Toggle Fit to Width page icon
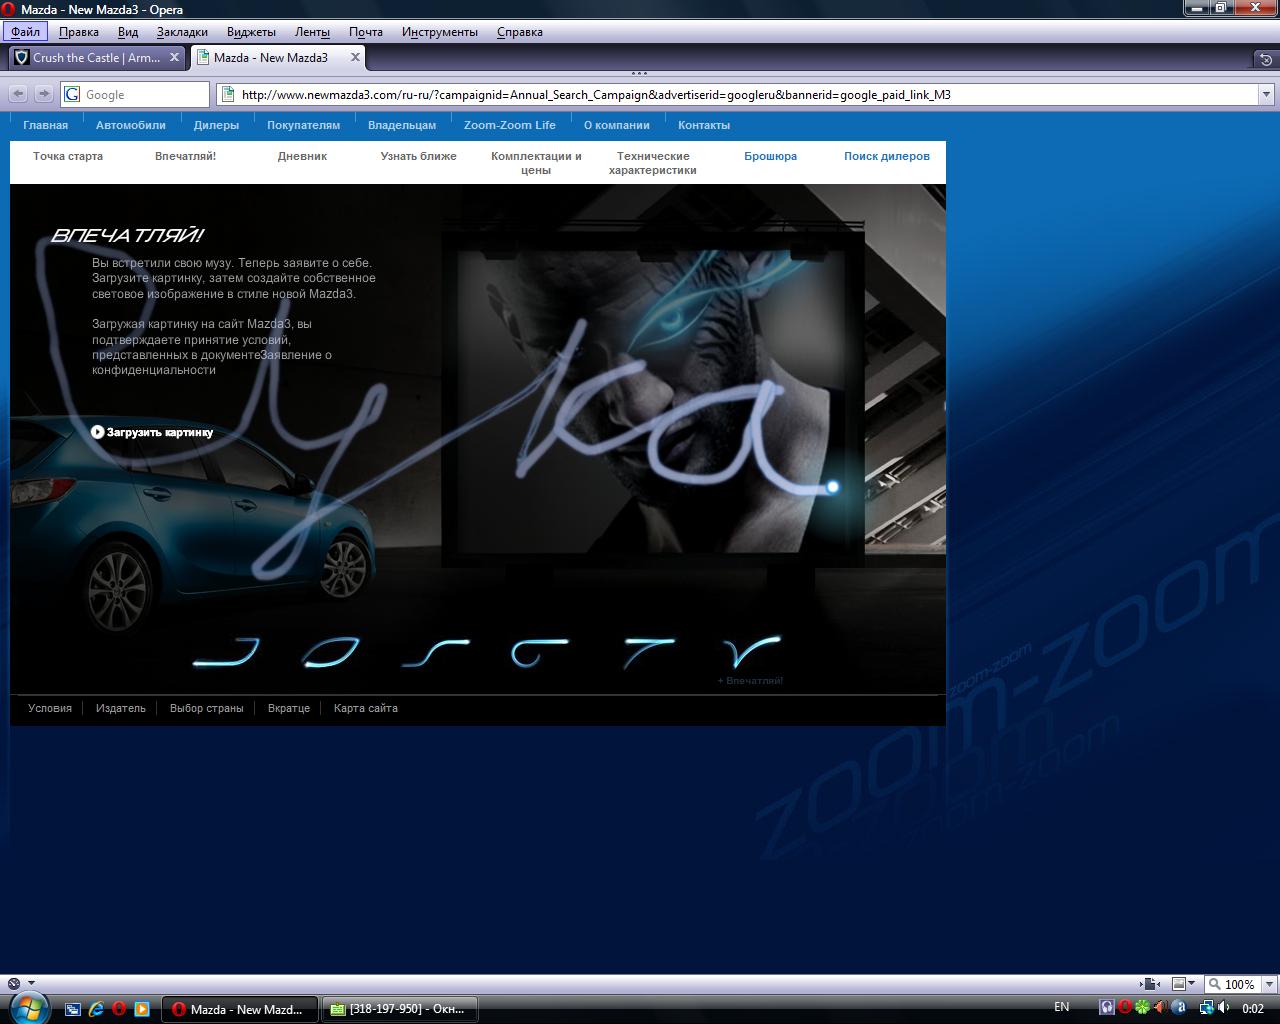The image size is (1280, 1024). coord(1150,984)
